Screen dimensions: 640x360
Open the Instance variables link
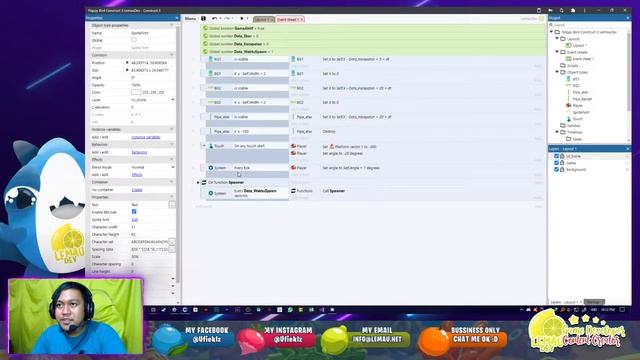click(x=146, y=137)
